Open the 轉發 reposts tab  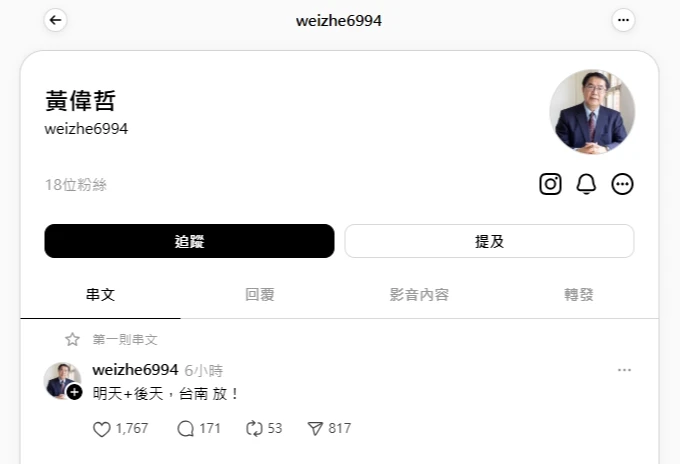[579, 295]
